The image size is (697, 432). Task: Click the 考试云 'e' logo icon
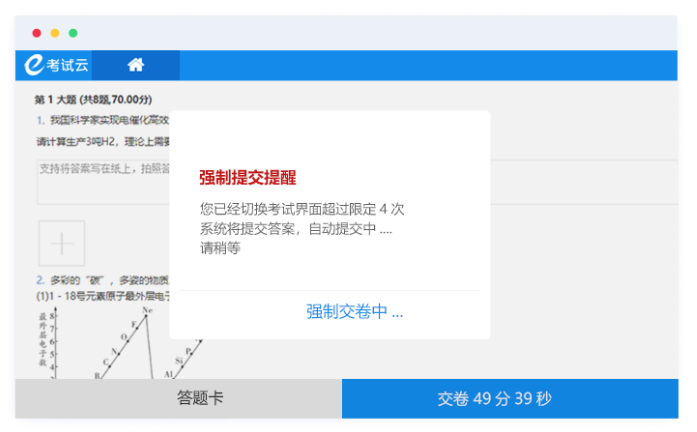click(35, 65)
